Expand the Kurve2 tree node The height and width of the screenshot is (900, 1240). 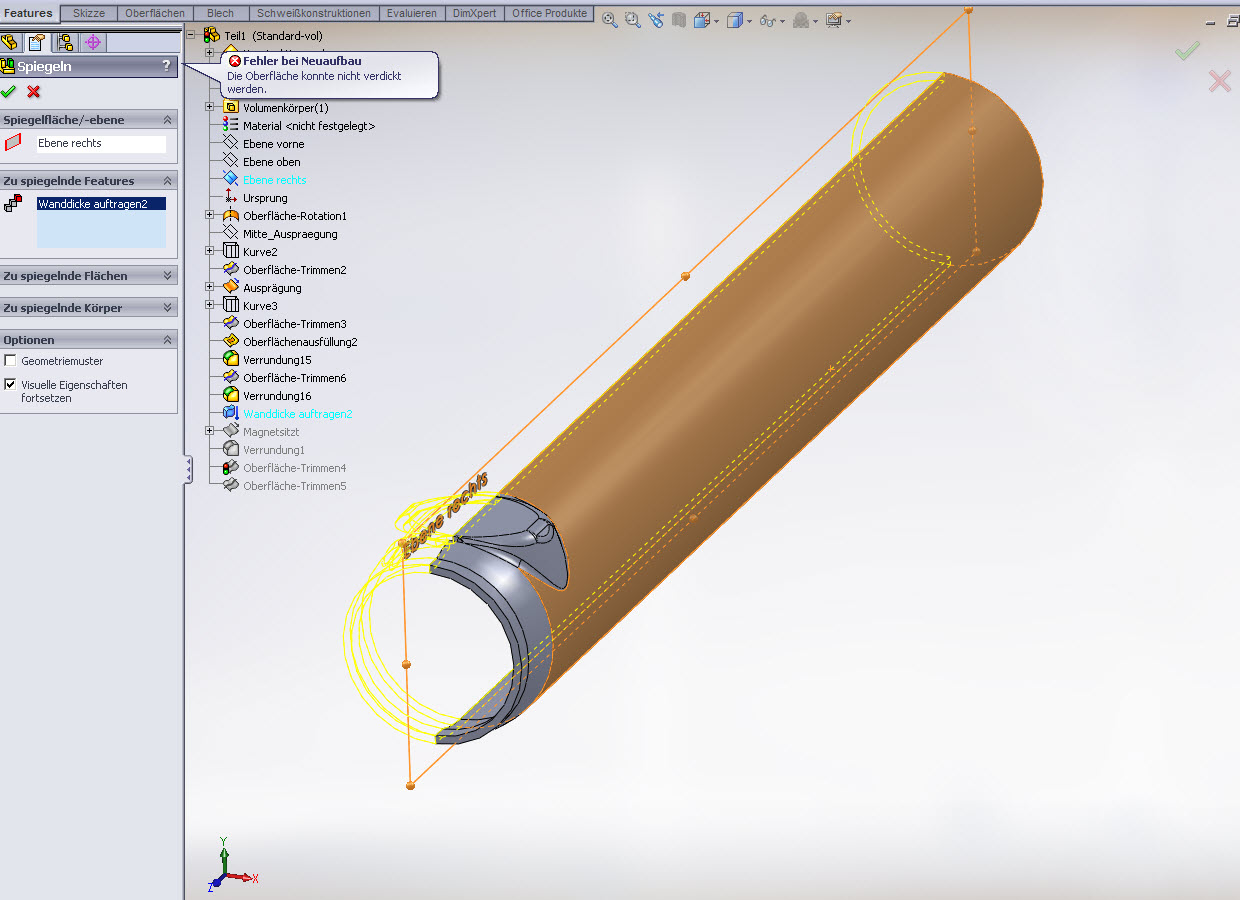pos(209,252)
